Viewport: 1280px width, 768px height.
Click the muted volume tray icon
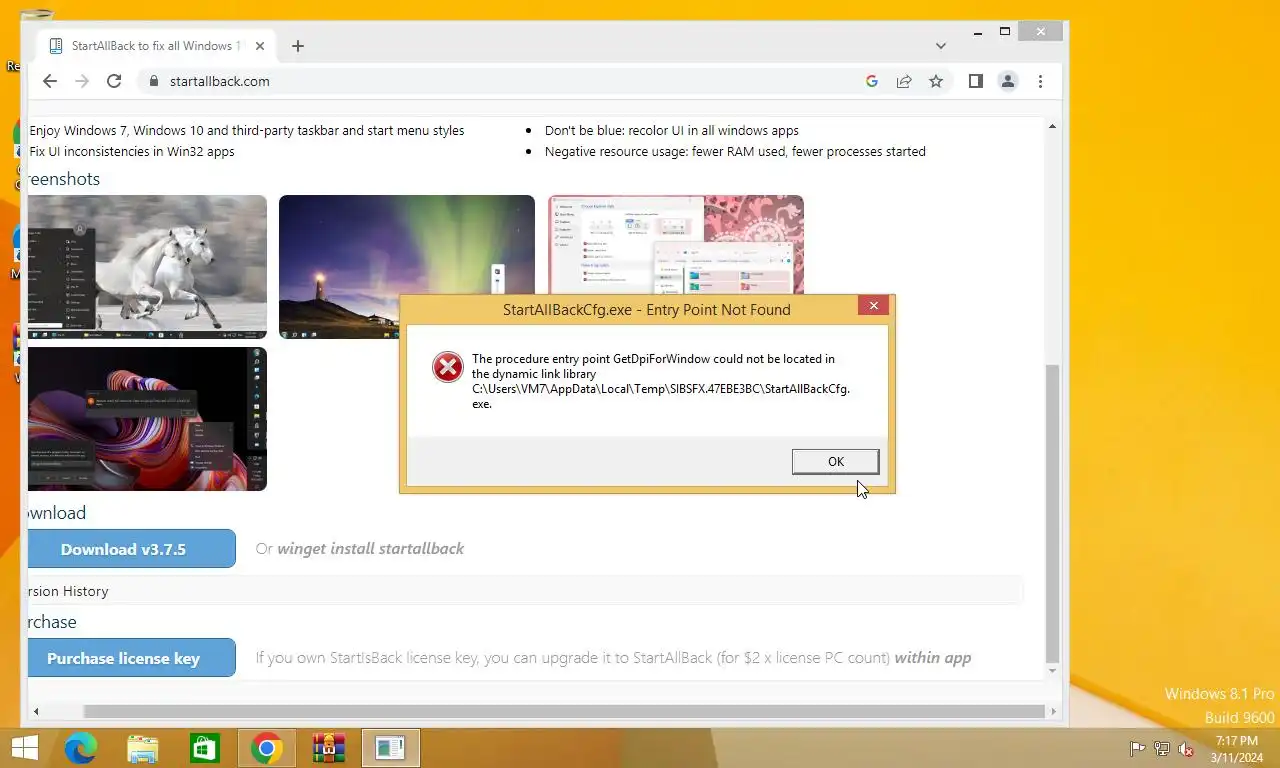[1187, 749]
